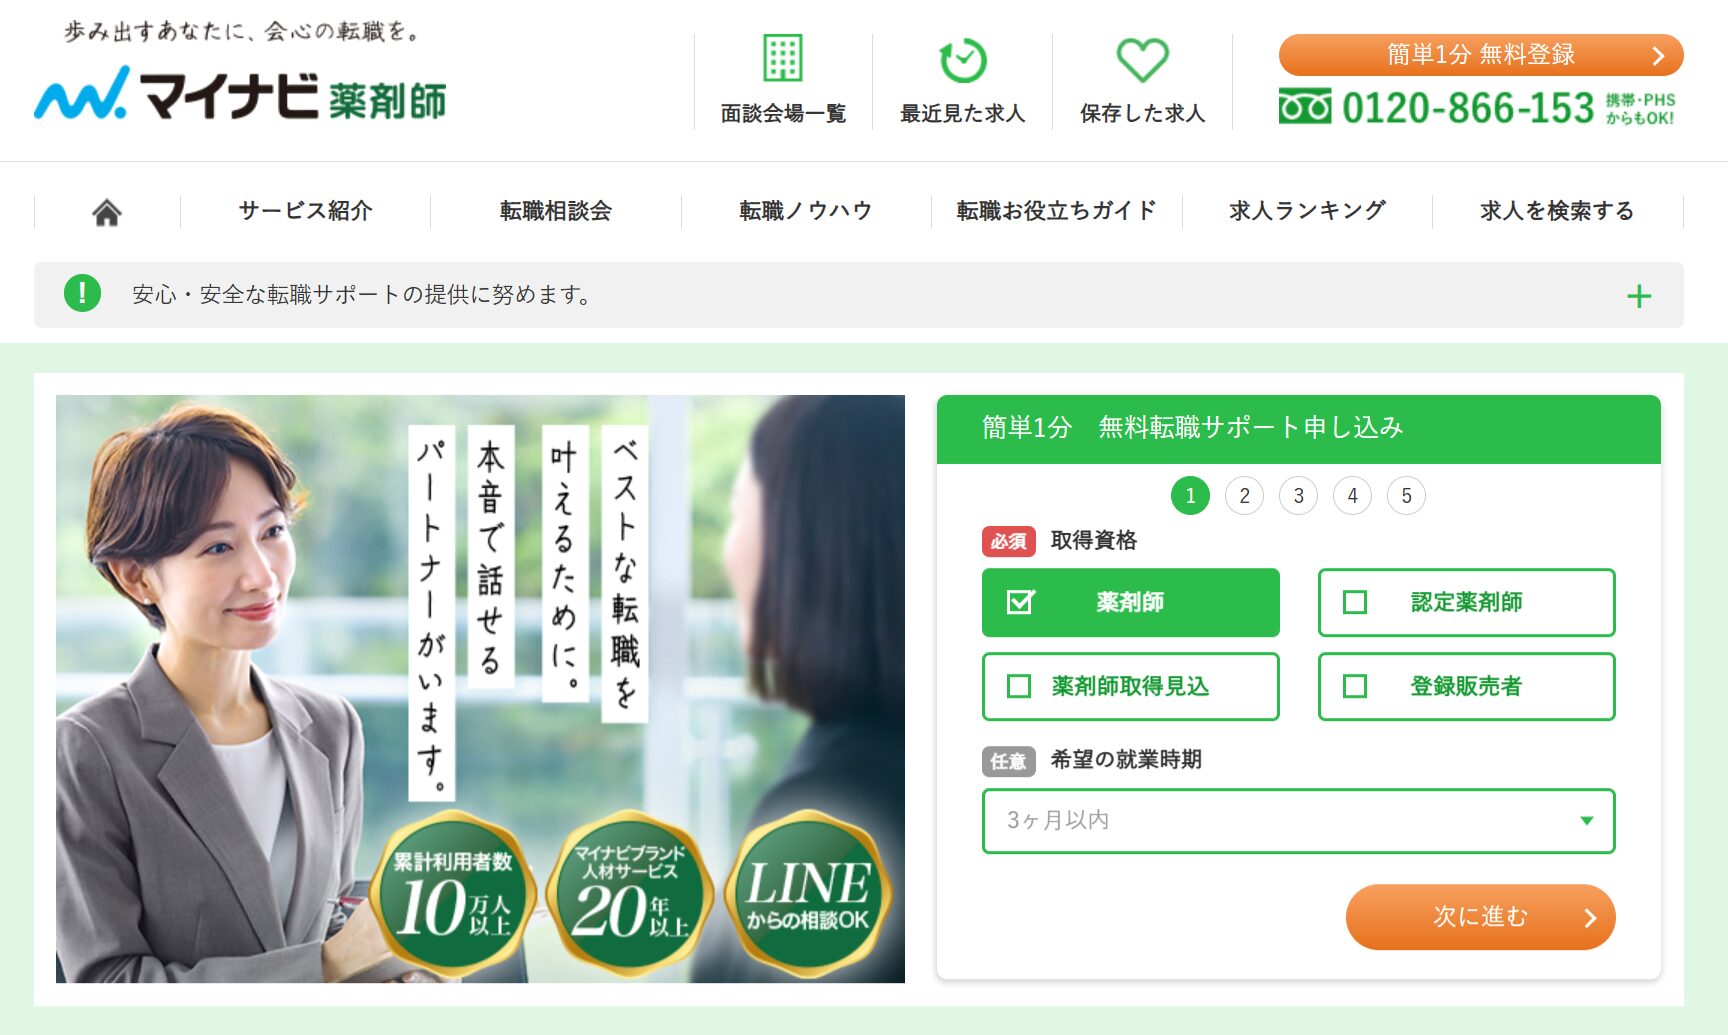Check the 認定薬剤師 checkbox
The image size is (1728, 1035).
[x=1355, y=602]
